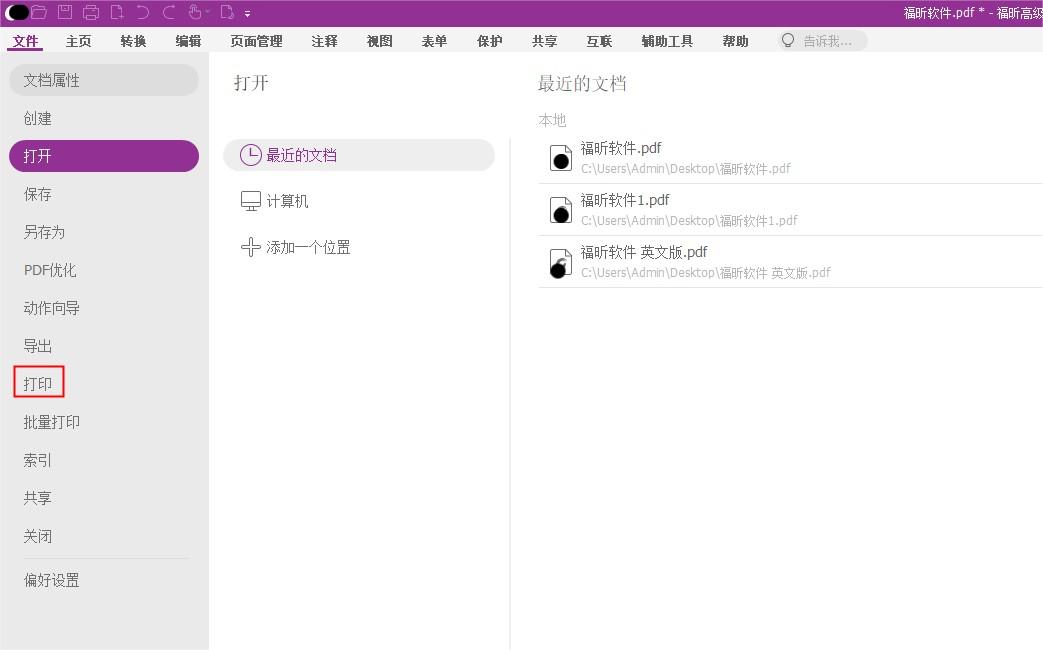
Task: Select the 批量打印 sidebar option
Action: click(x=50, y=422)
